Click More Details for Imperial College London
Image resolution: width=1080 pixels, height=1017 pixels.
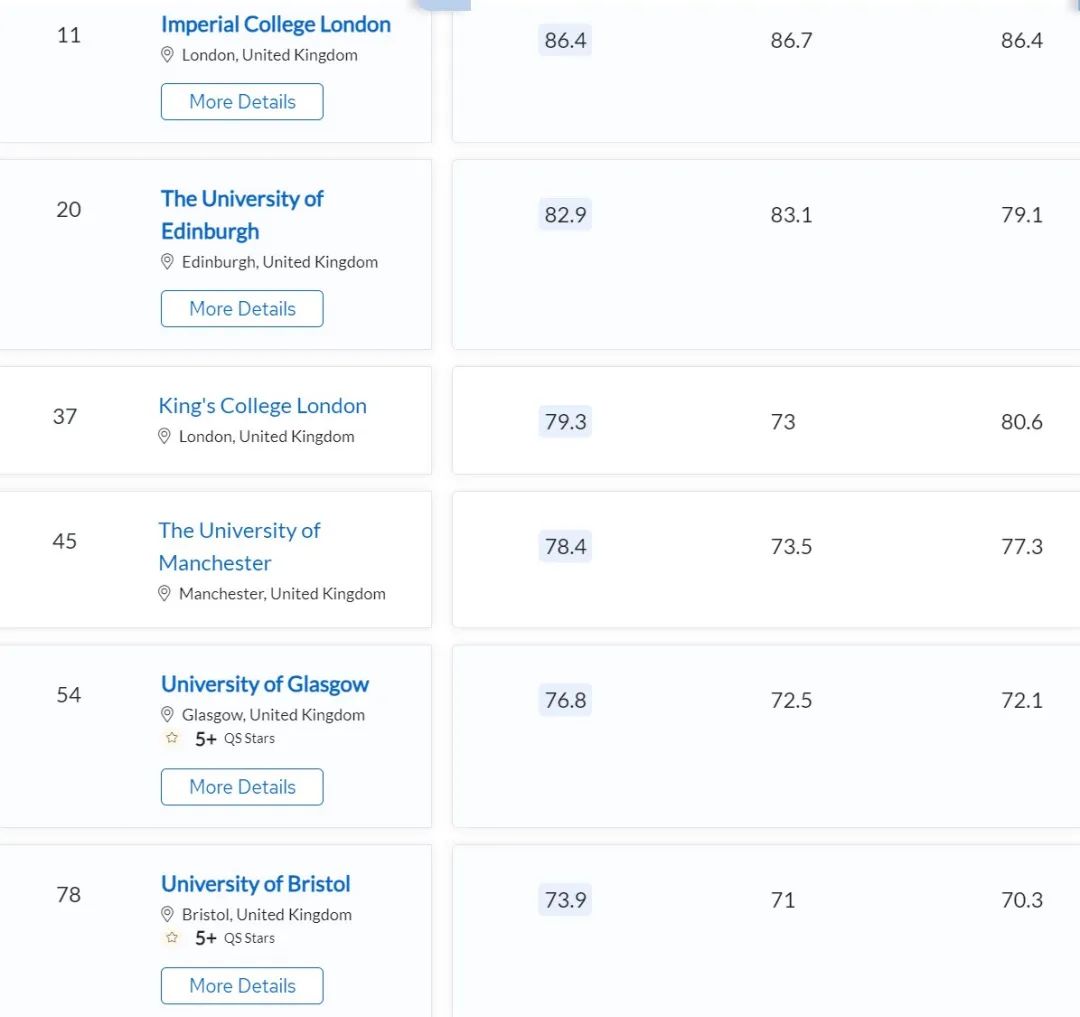click(x=242, y=102)
